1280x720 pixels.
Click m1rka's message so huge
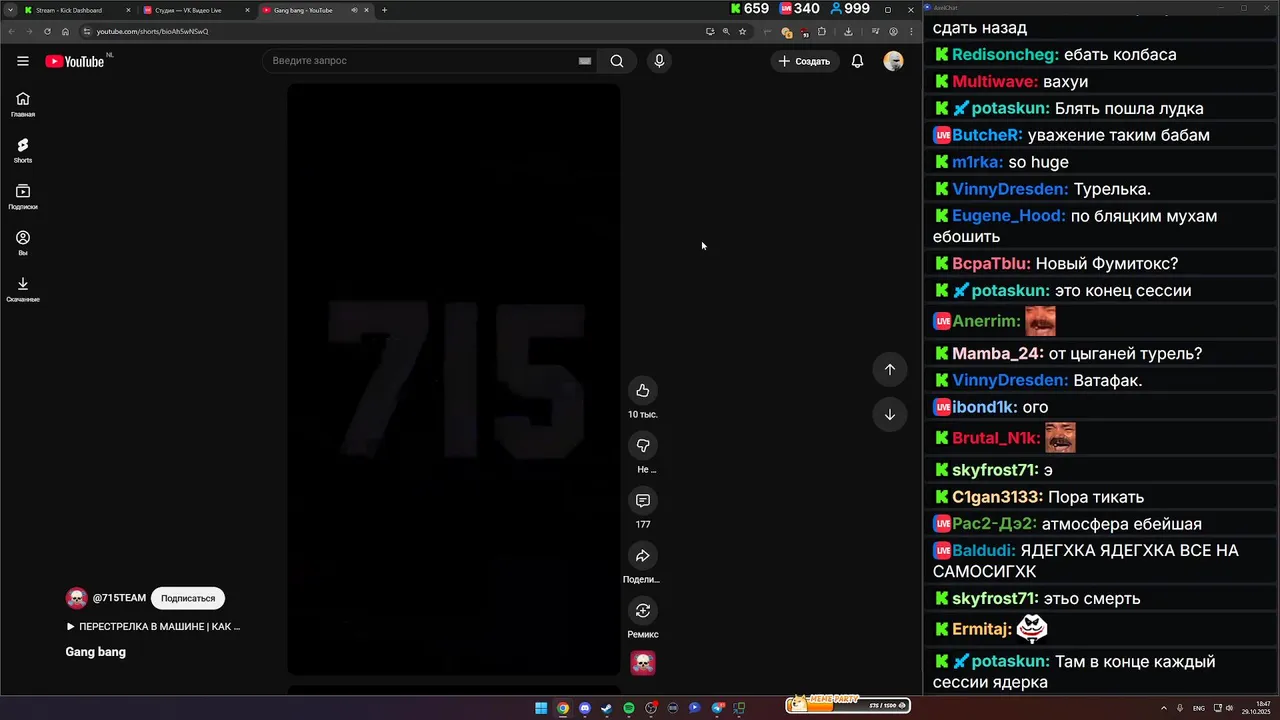pos(1038,162)
